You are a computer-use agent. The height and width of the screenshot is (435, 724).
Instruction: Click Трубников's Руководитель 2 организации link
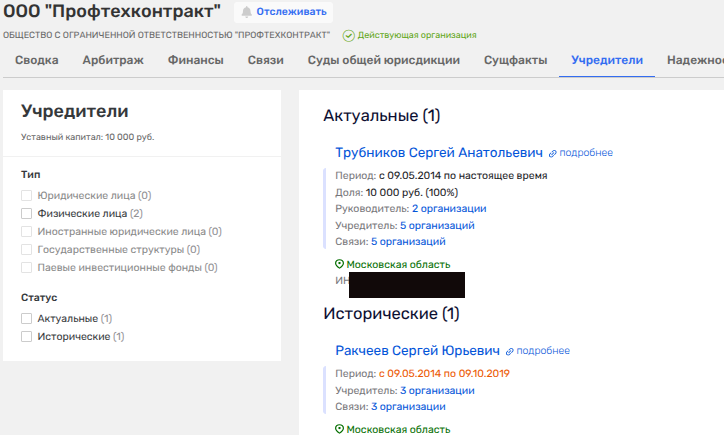(x=449, y=208)
